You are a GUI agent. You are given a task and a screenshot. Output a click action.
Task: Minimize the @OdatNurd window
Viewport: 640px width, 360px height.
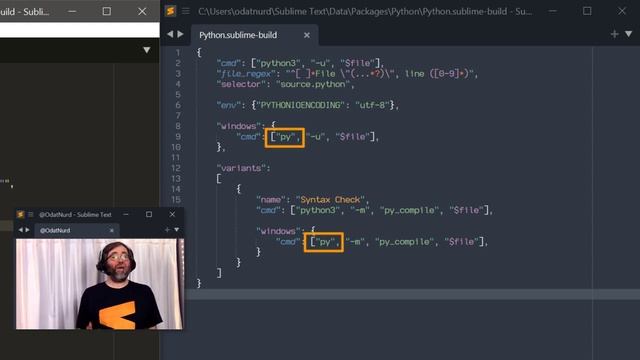point(126,214)
